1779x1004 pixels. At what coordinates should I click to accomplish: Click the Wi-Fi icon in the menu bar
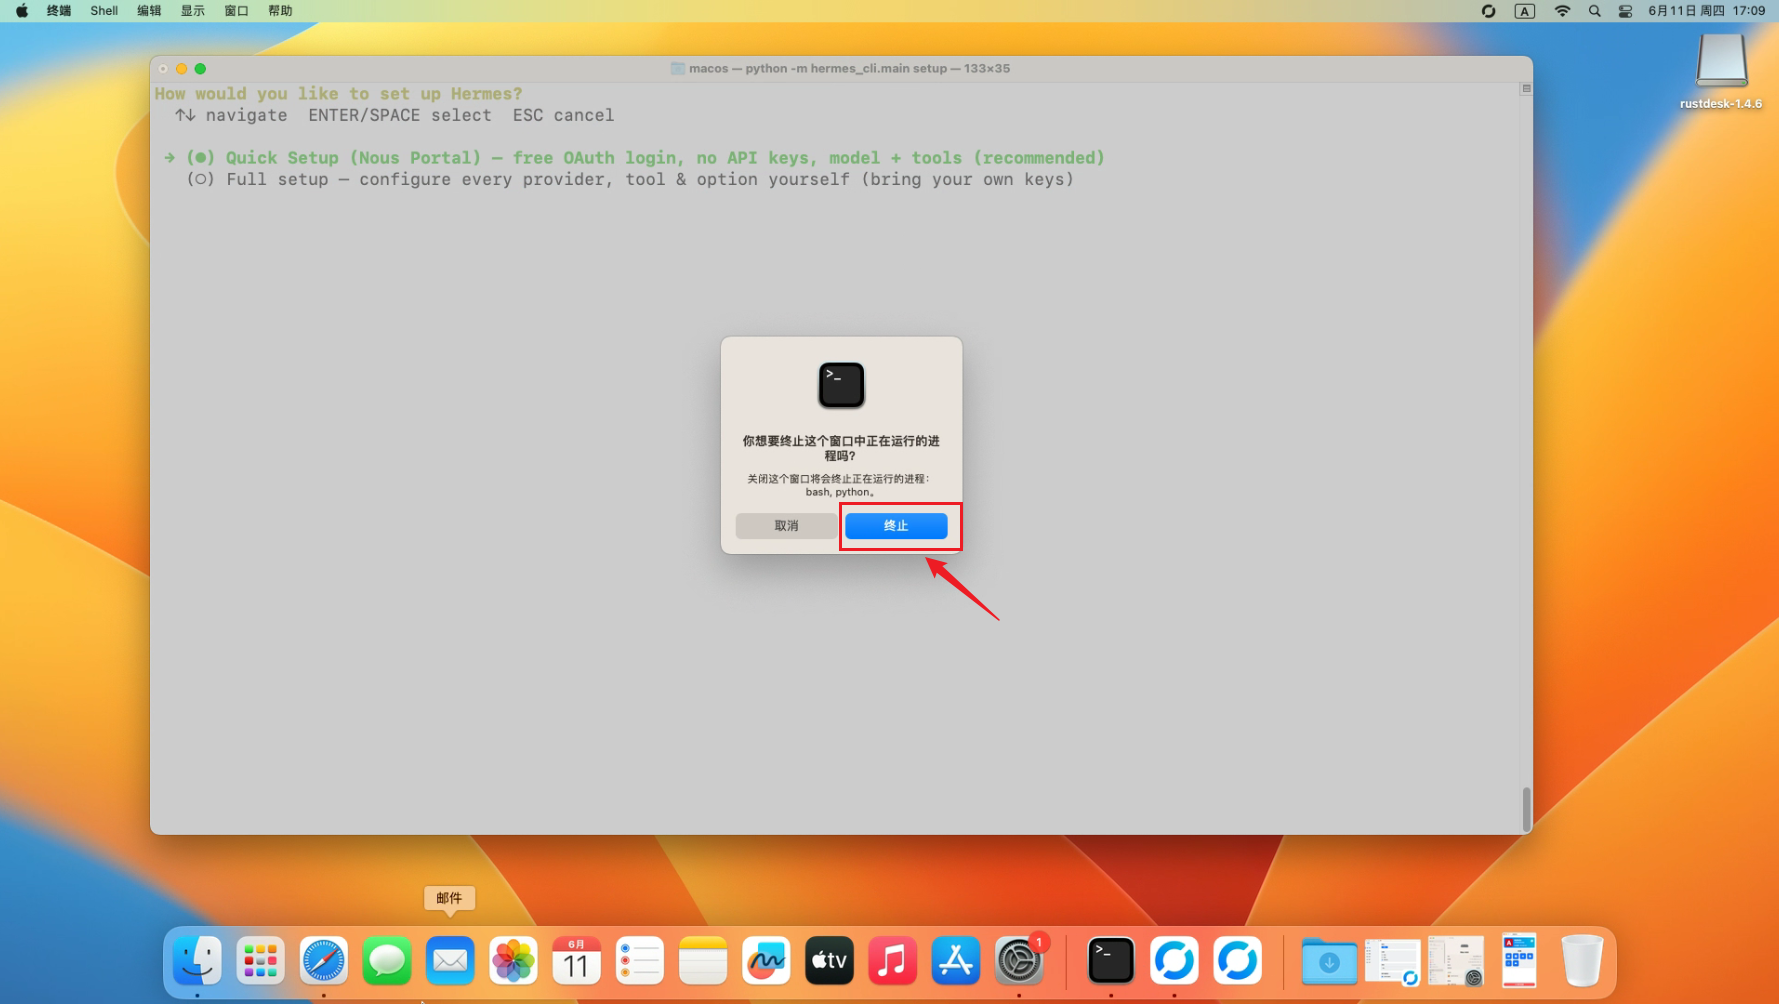tap(1562, 11)
